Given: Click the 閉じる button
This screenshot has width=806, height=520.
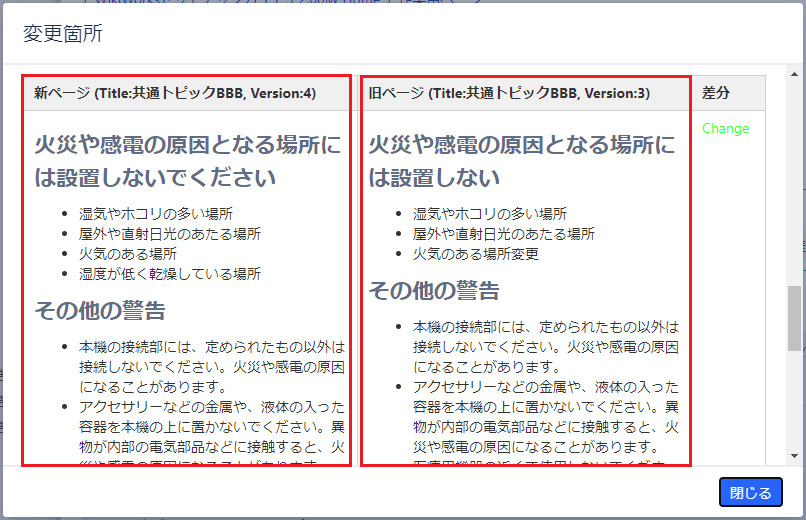Looking at the screenshot, I should click(x=750, y=492).
